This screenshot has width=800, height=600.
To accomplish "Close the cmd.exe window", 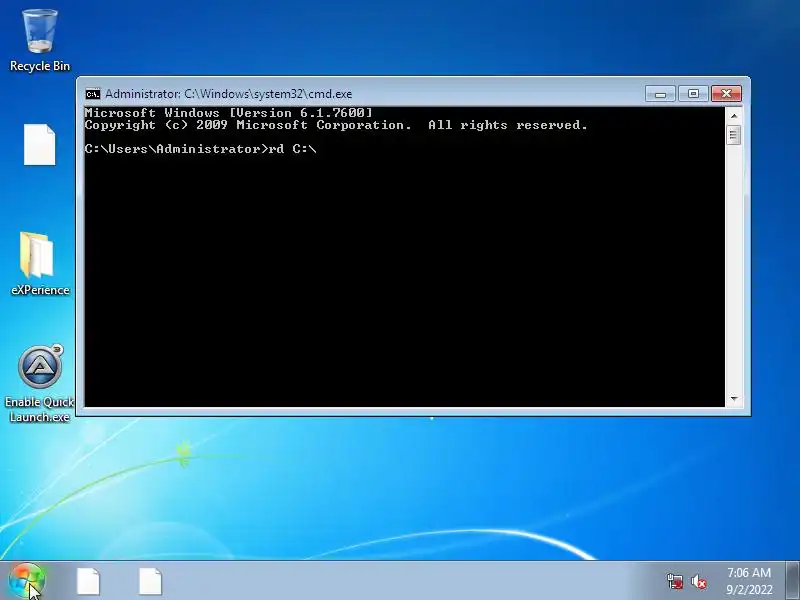I will (x=726, y=94).
